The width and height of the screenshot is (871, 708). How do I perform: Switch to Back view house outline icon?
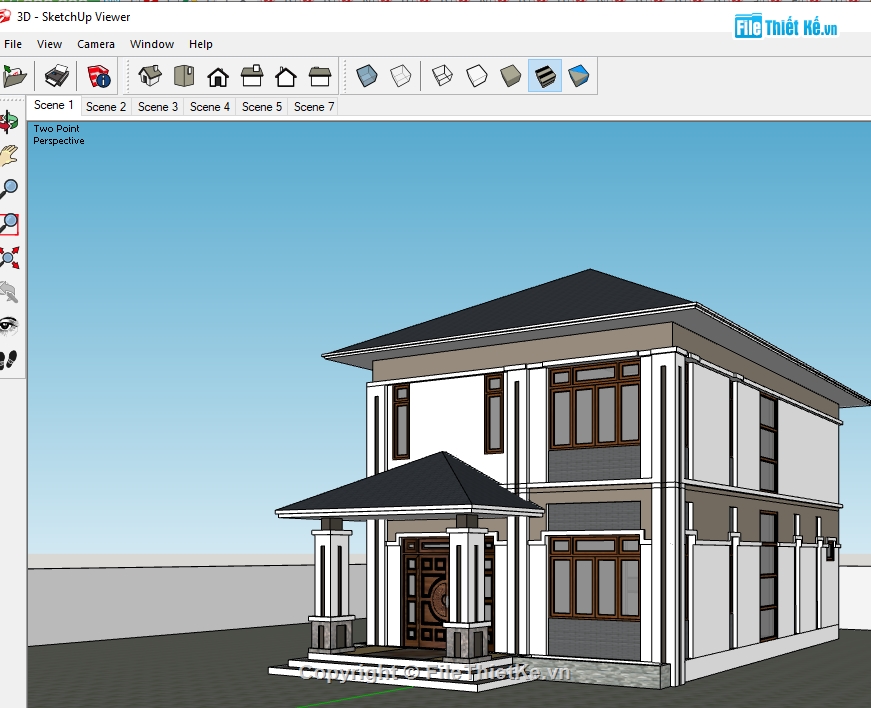click(286, 77)
